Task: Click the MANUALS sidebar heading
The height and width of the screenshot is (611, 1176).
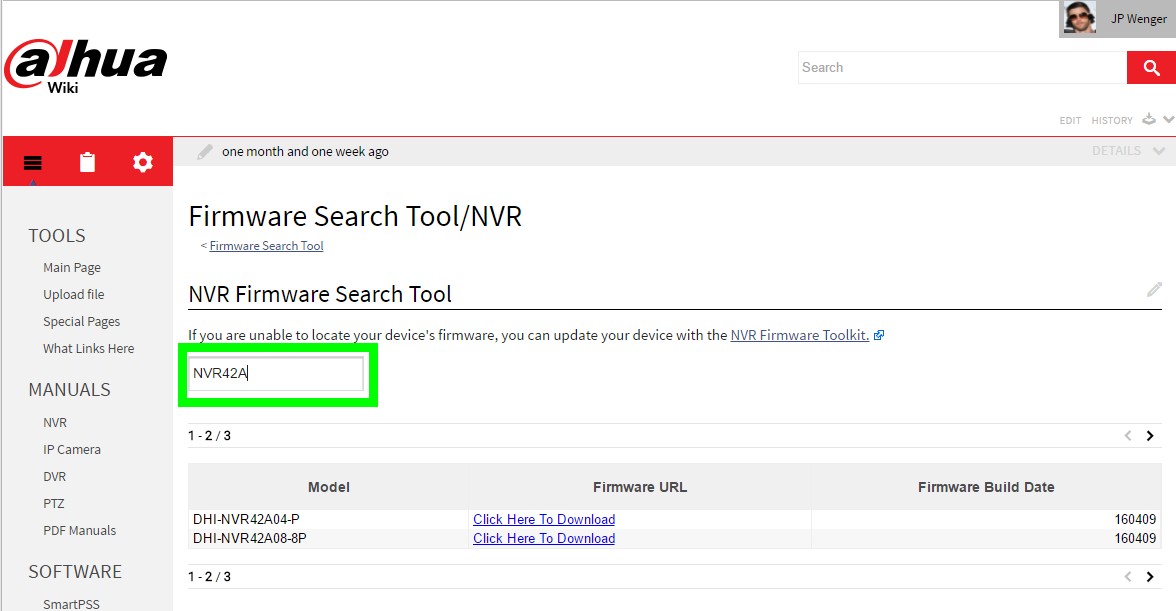Action: [69, 390]
